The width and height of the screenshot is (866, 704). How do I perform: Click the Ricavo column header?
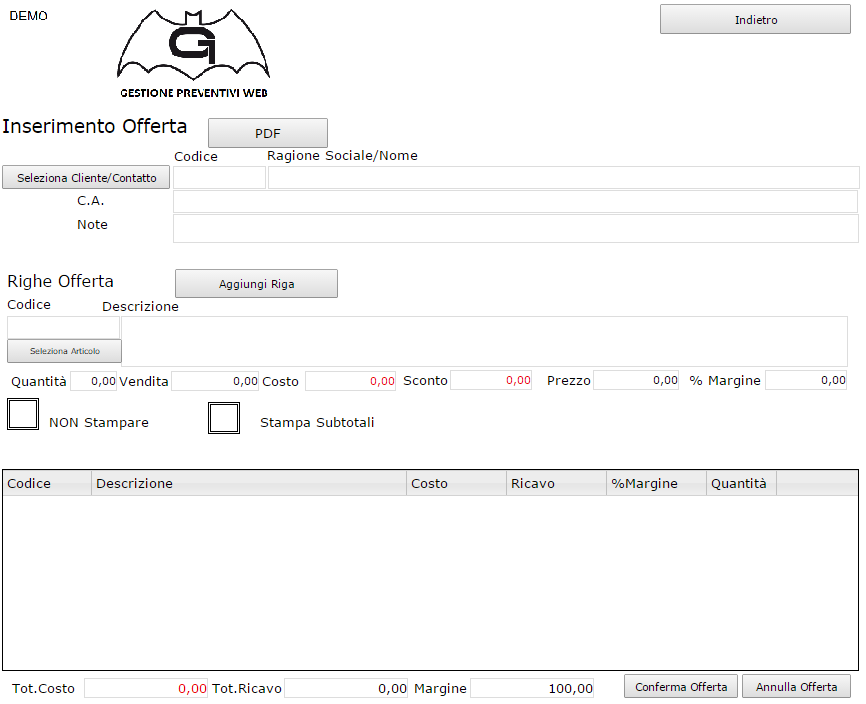pyautogui.click(x=557, y=483)
